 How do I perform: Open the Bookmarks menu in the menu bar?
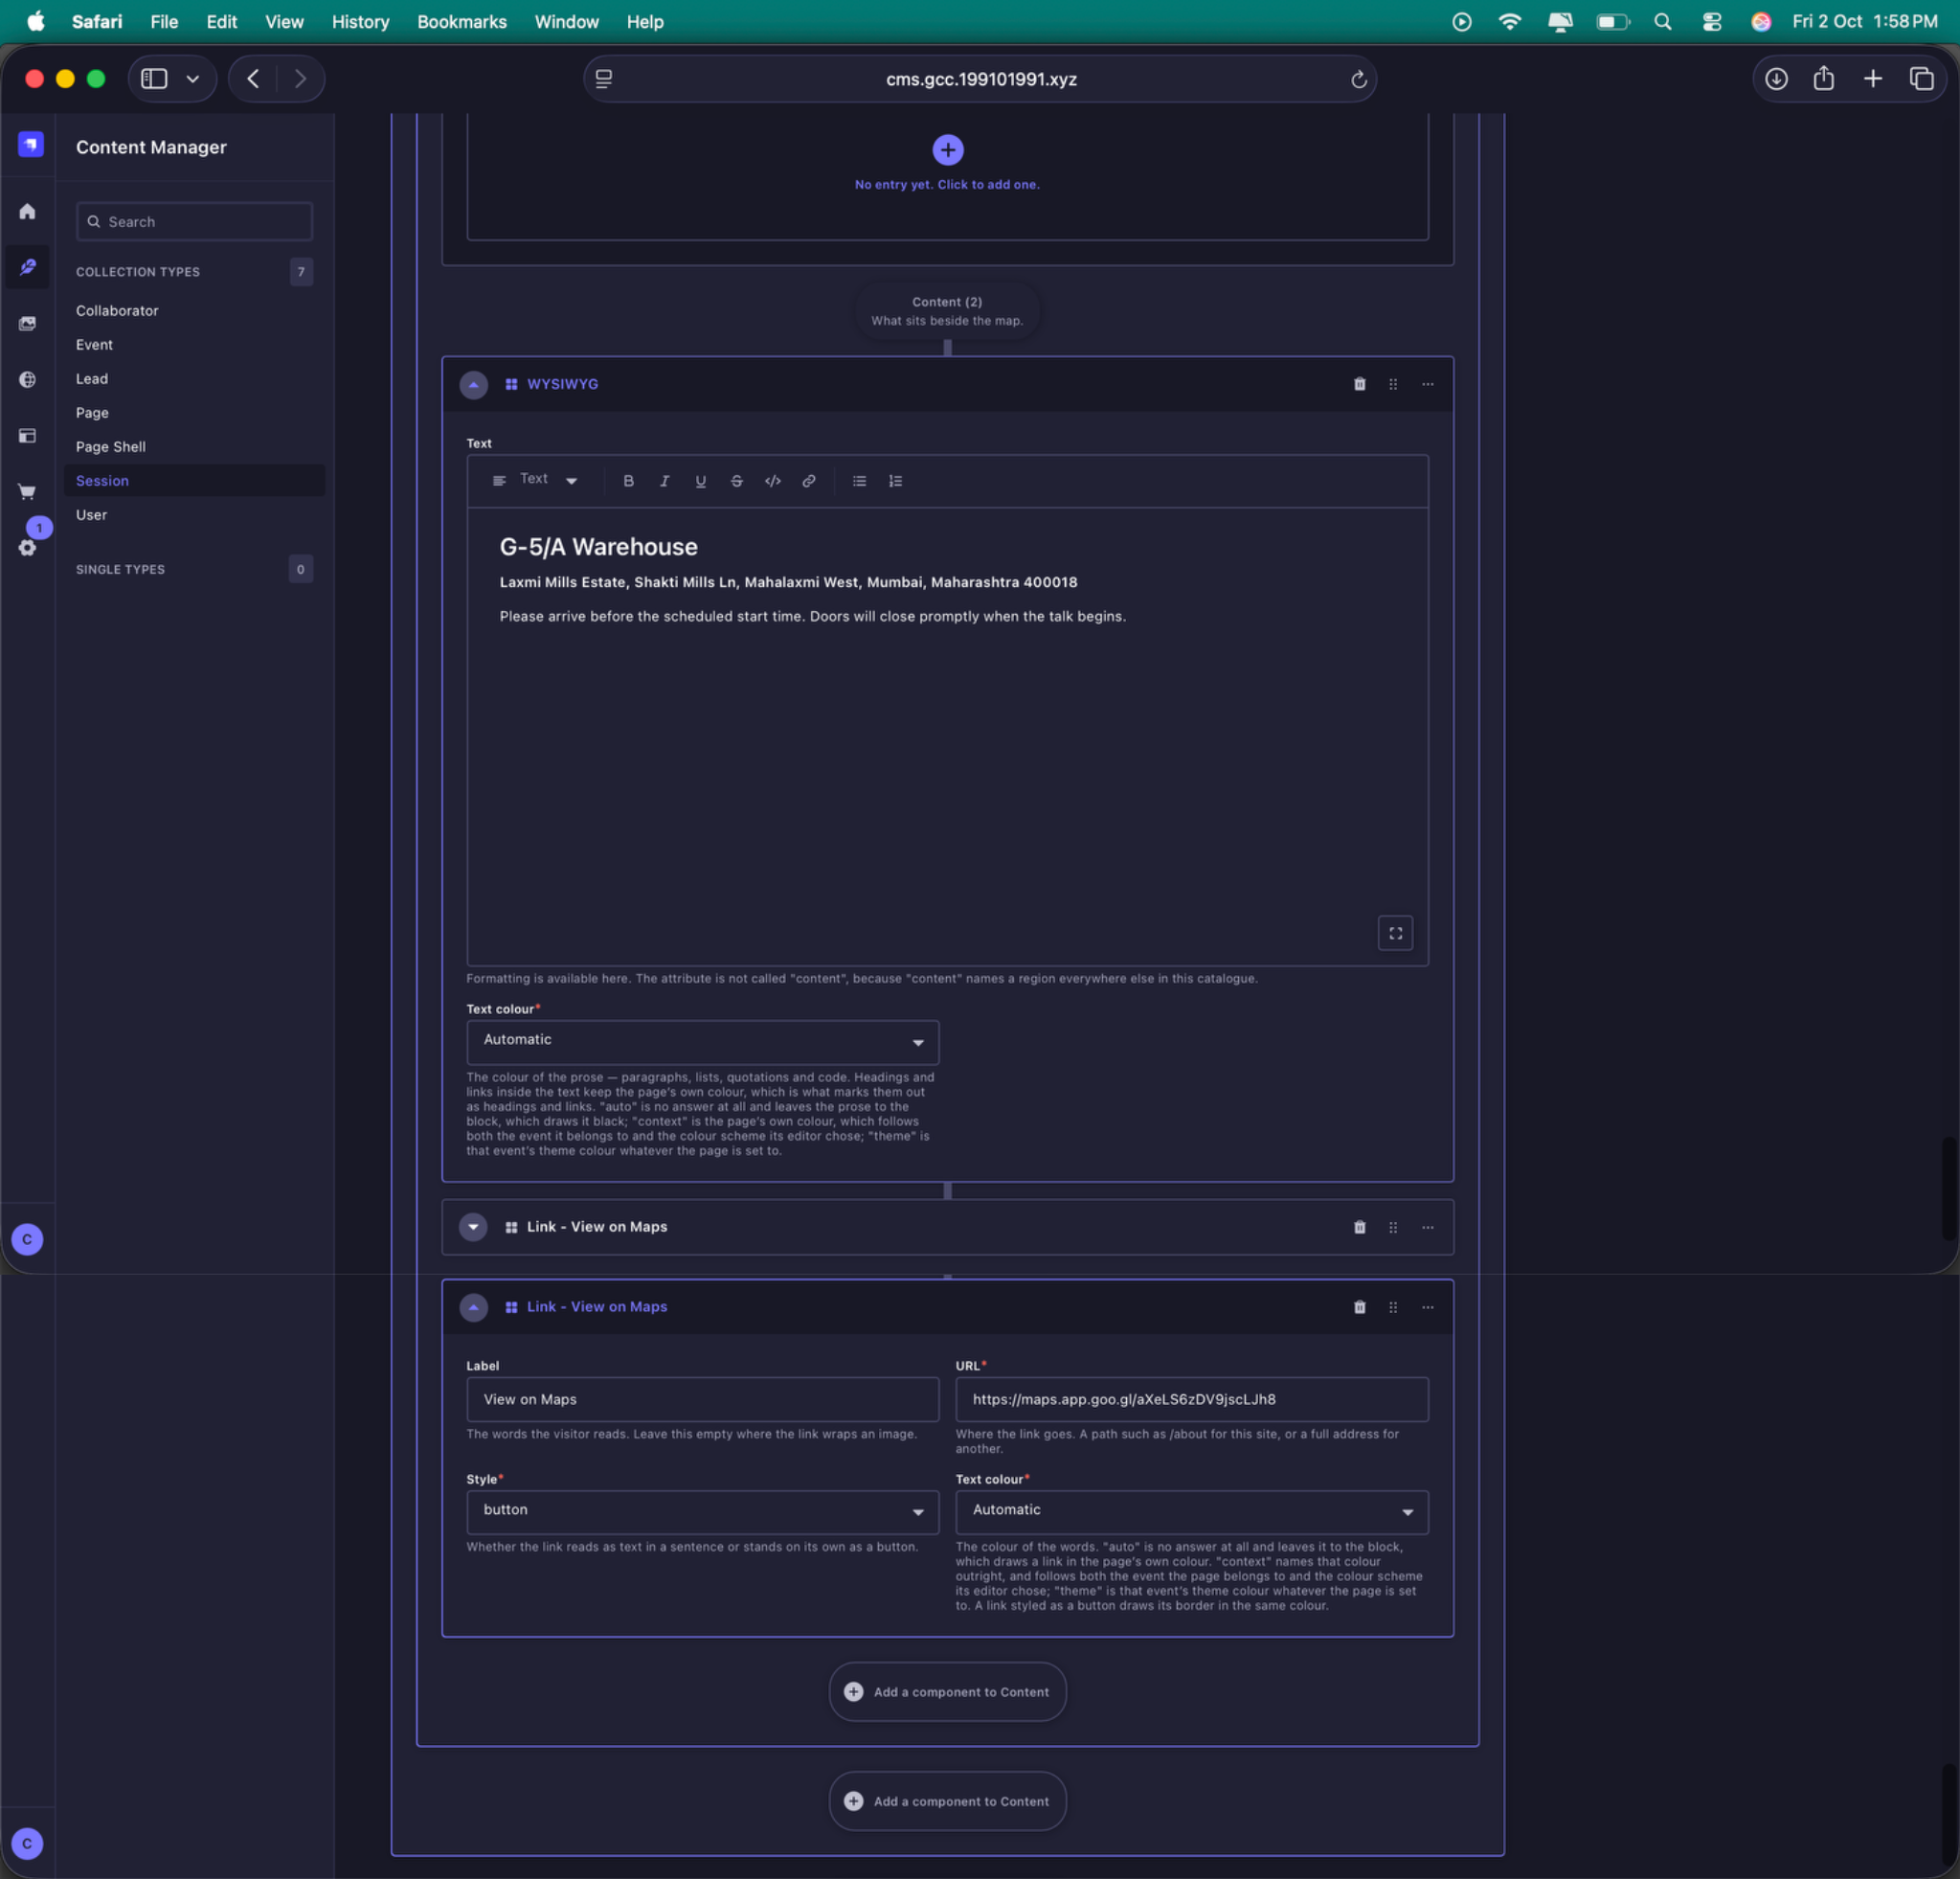462,22
